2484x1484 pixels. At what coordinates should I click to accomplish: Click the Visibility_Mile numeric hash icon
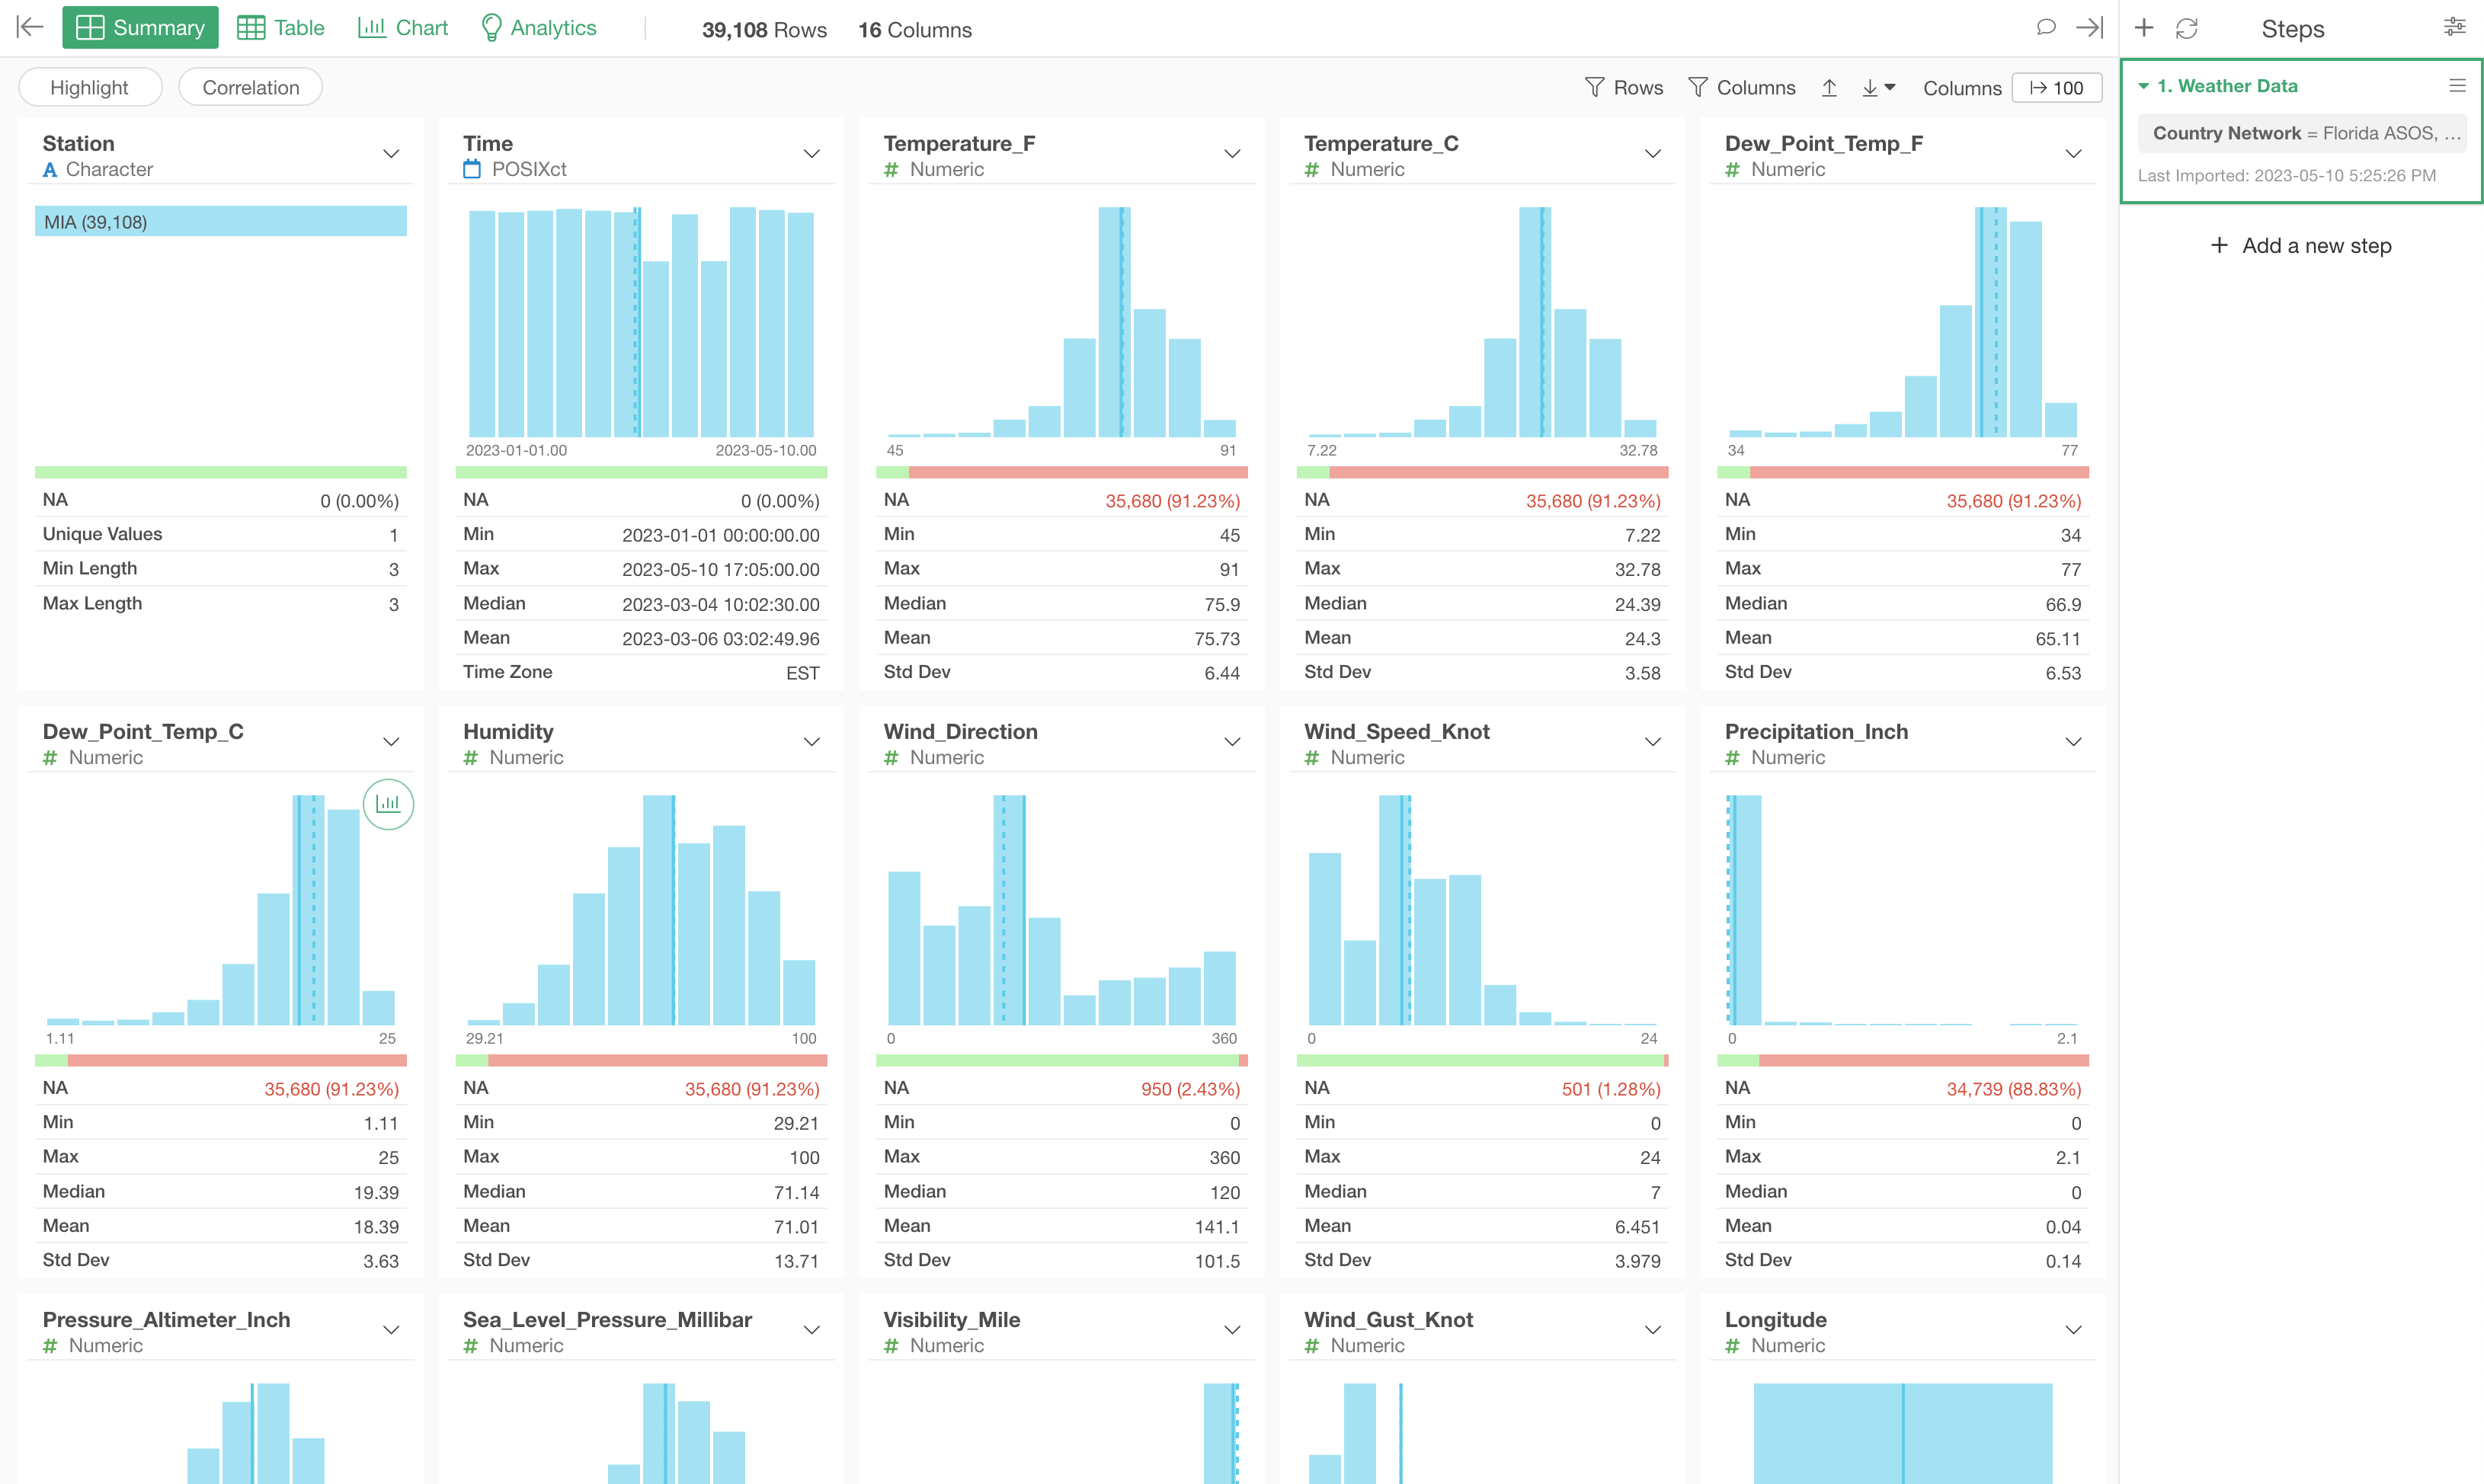pyautogui.click(x=892, y=1346)
